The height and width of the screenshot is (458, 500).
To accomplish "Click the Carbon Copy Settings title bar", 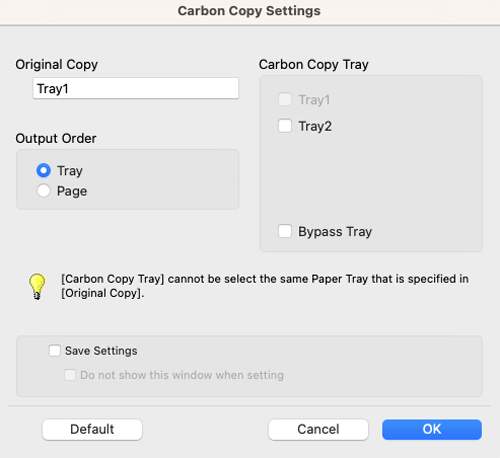I will pos(249,11).
